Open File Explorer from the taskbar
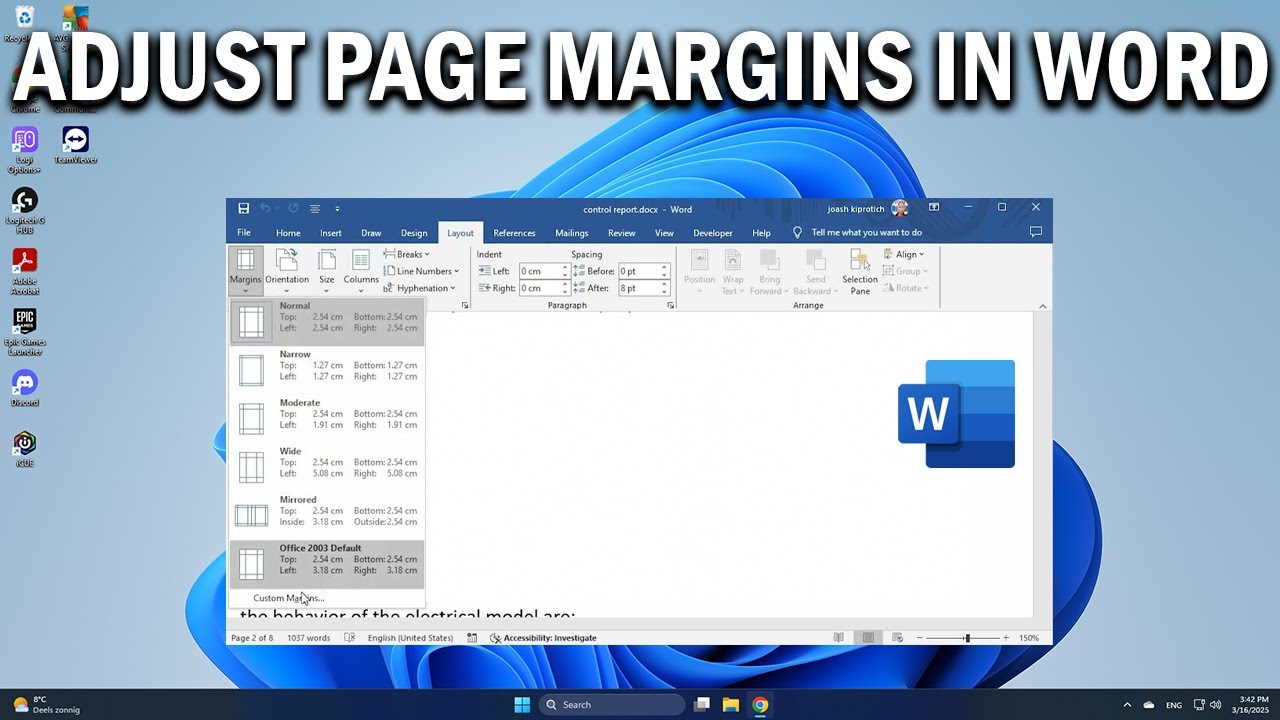Viewport: 1280px width, 720px height. pyautogui.click(x=731, y=705)
